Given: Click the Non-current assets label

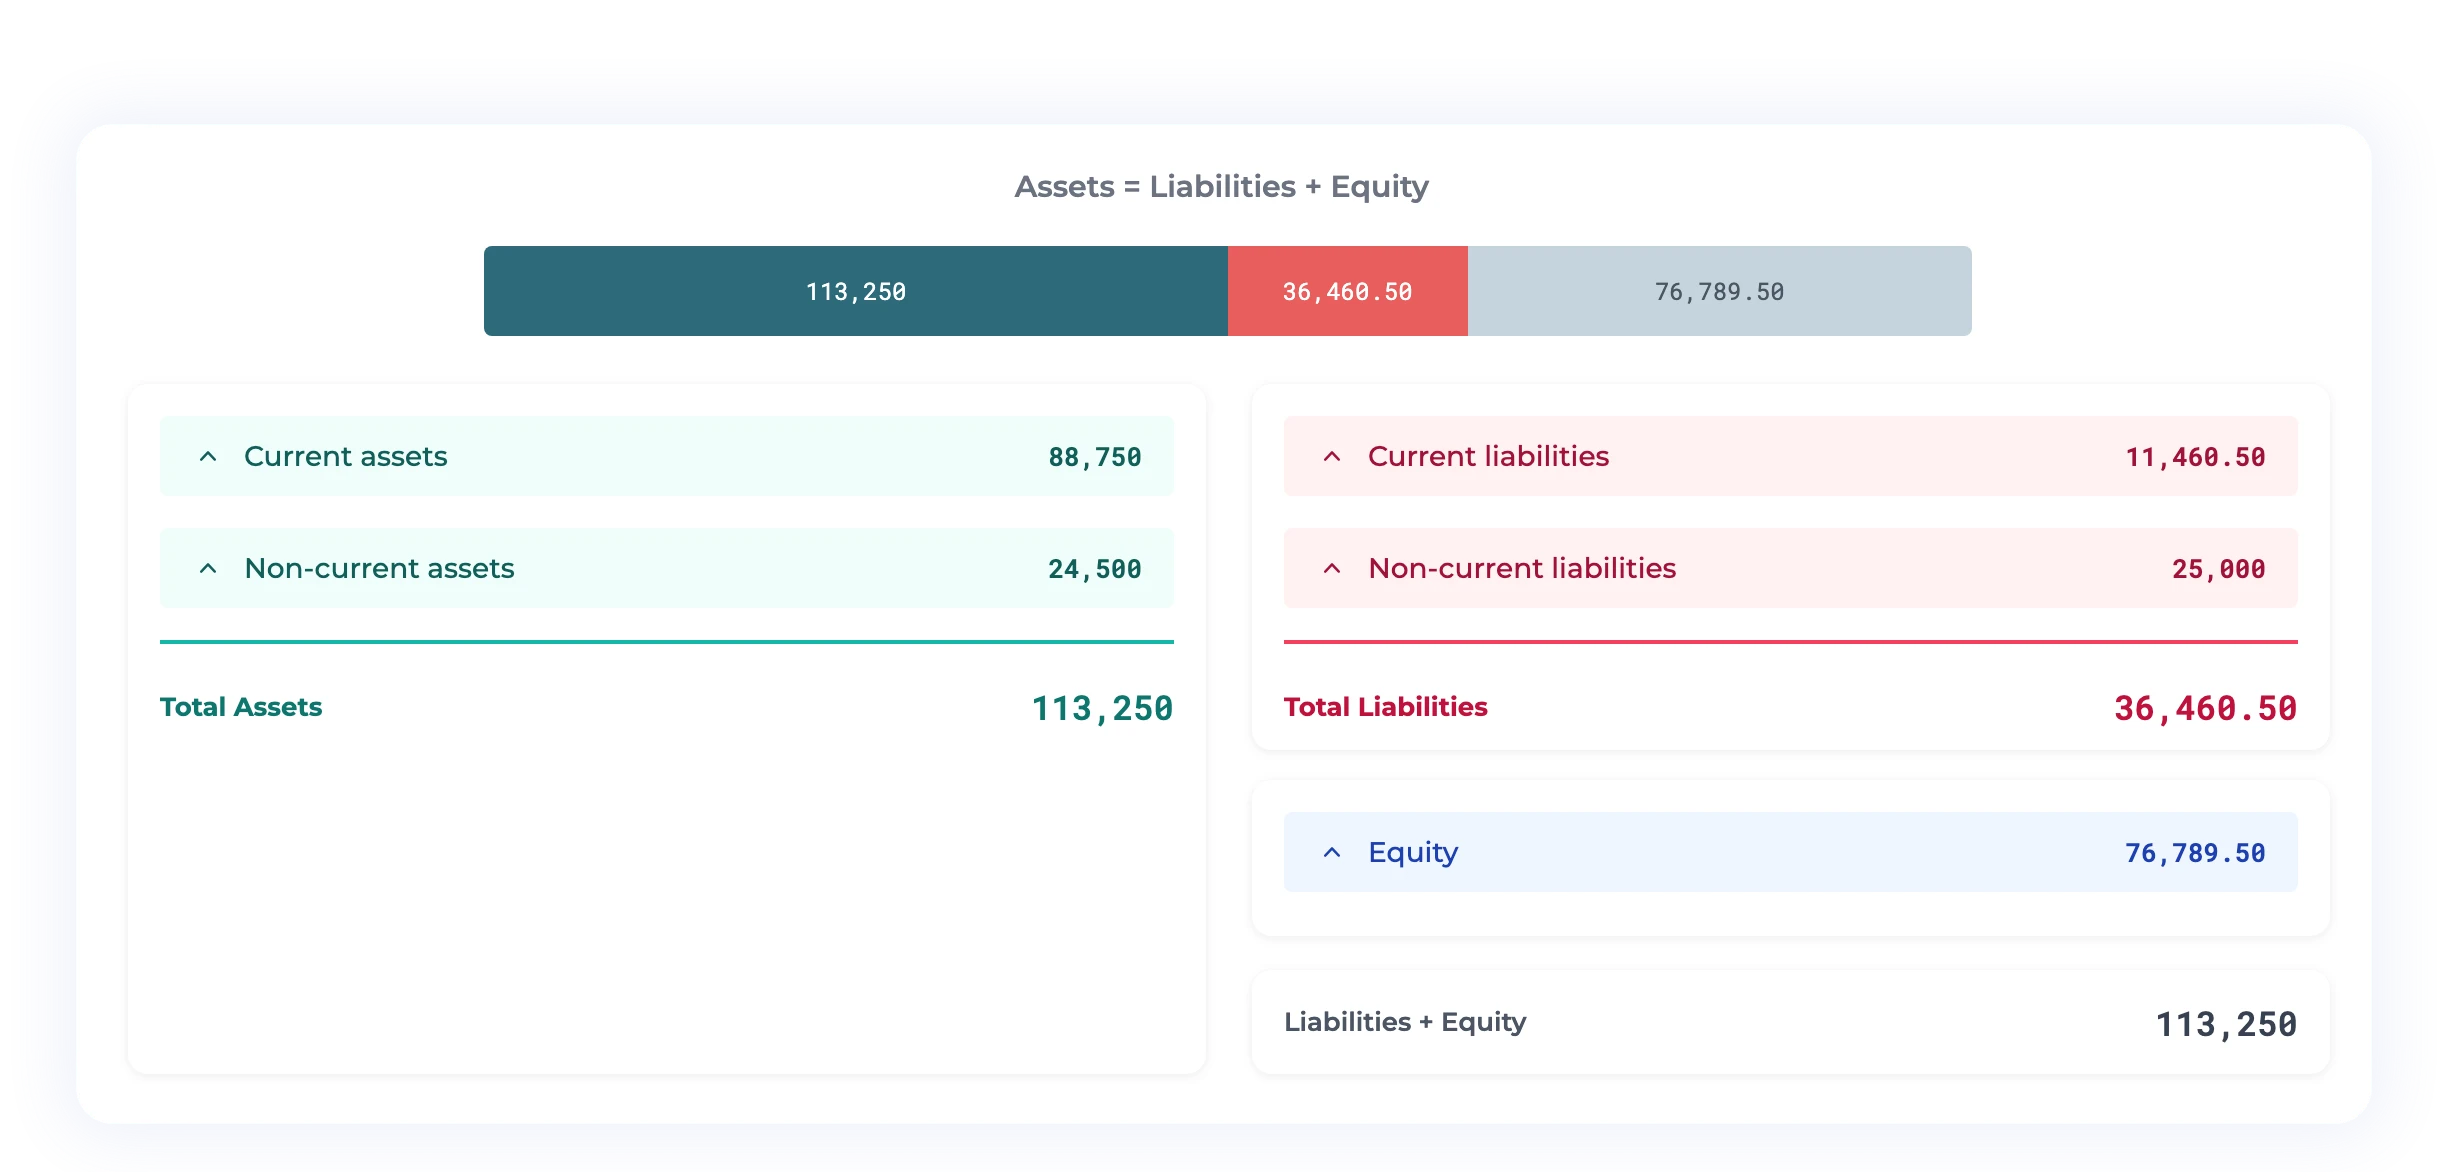Looking at the screenshot, I should [x=380, y=568].
